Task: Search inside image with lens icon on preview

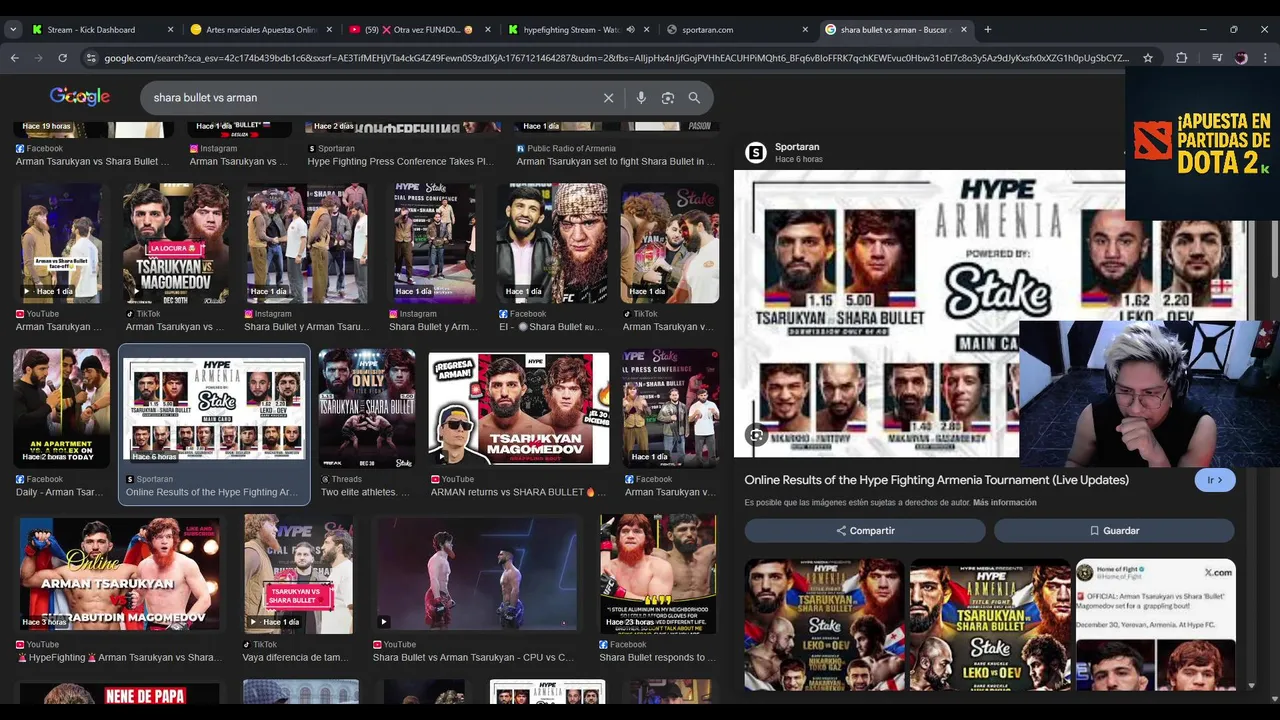Action: coord(757,435)
